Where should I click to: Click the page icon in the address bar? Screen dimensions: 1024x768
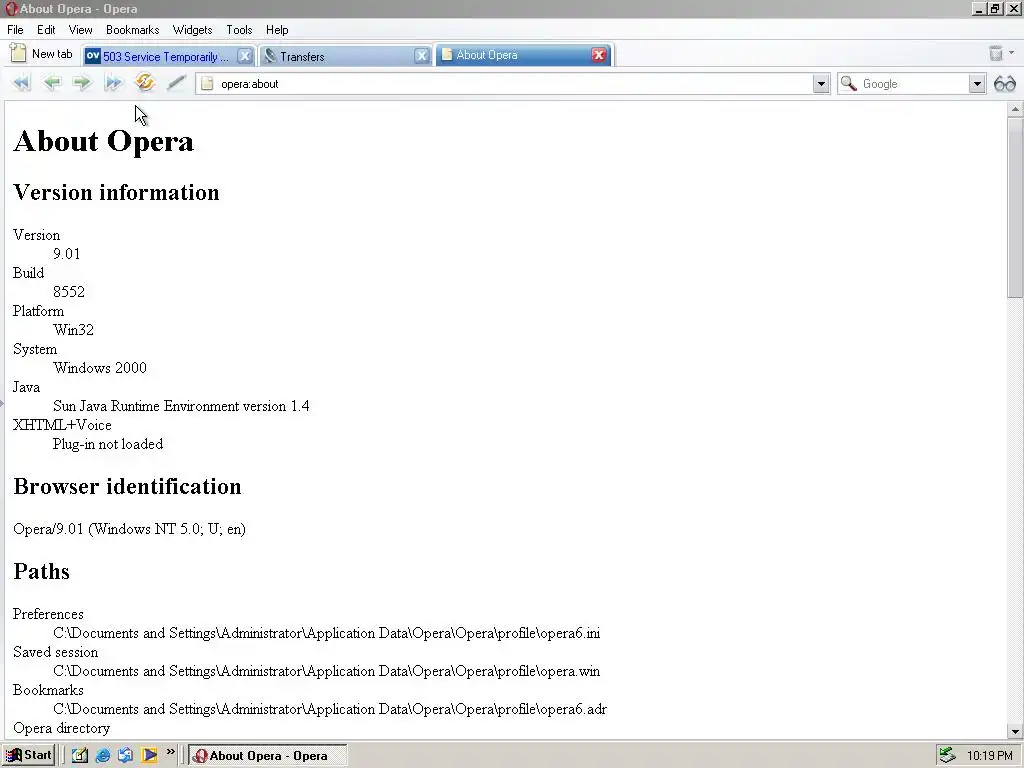click(207, 84)
